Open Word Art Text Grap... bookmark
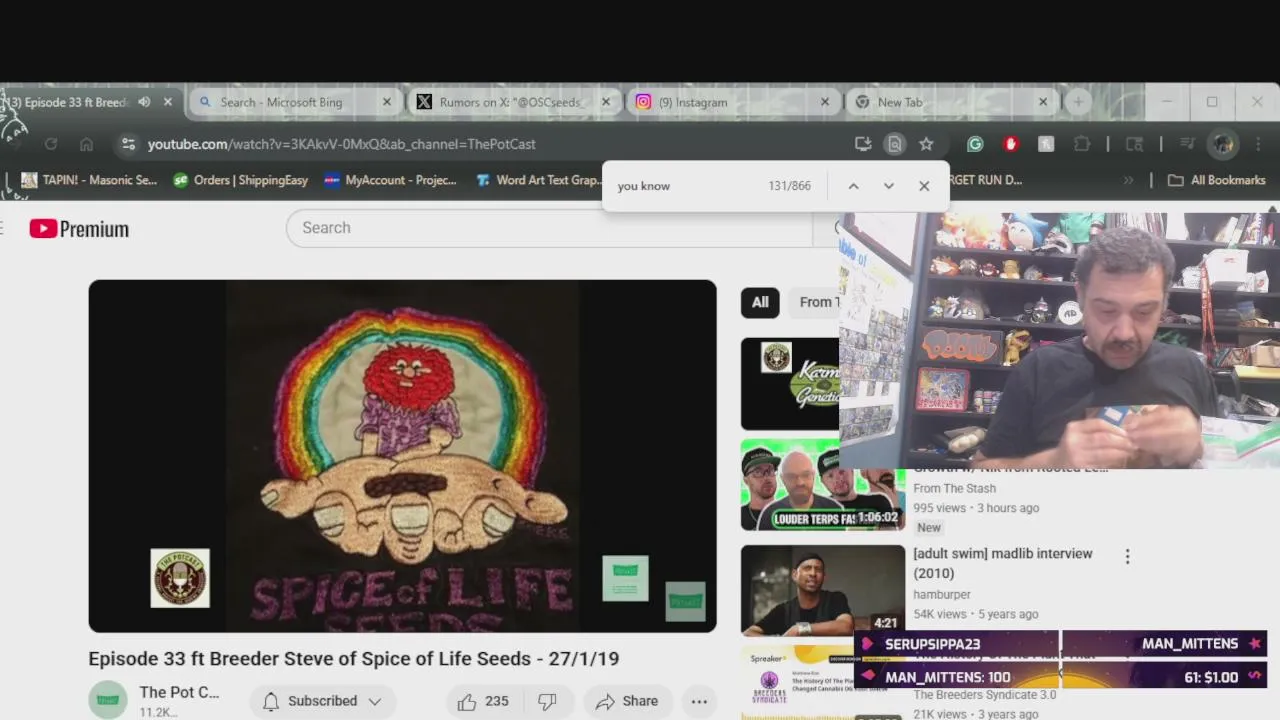 pos(538,180)
